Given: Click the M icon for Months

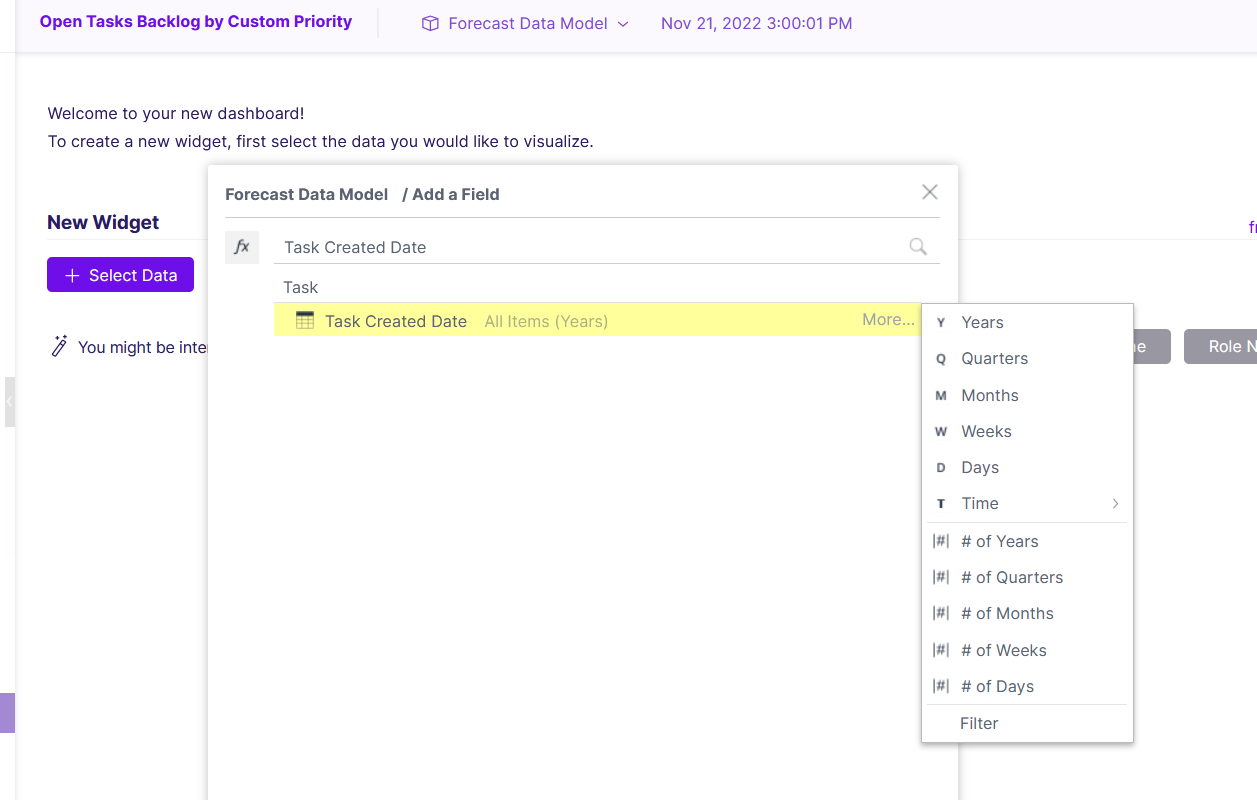Looking at the screenshot, I should tap(941, 396).
